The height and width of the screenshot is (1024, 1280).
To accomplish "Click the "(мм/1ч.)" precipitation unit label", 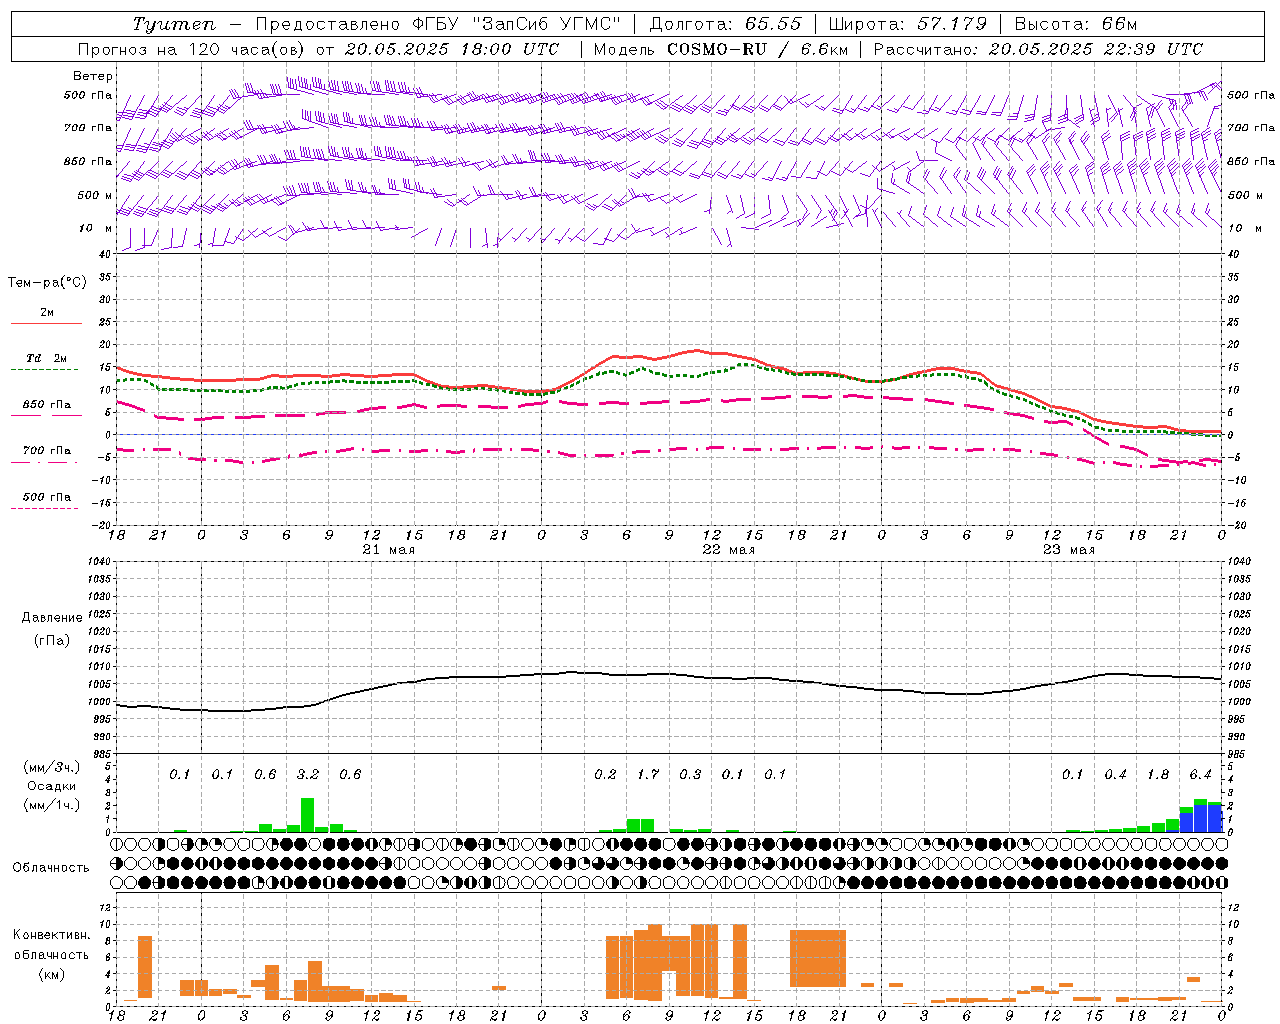I will pyautogui.click(x=52, y=805).
